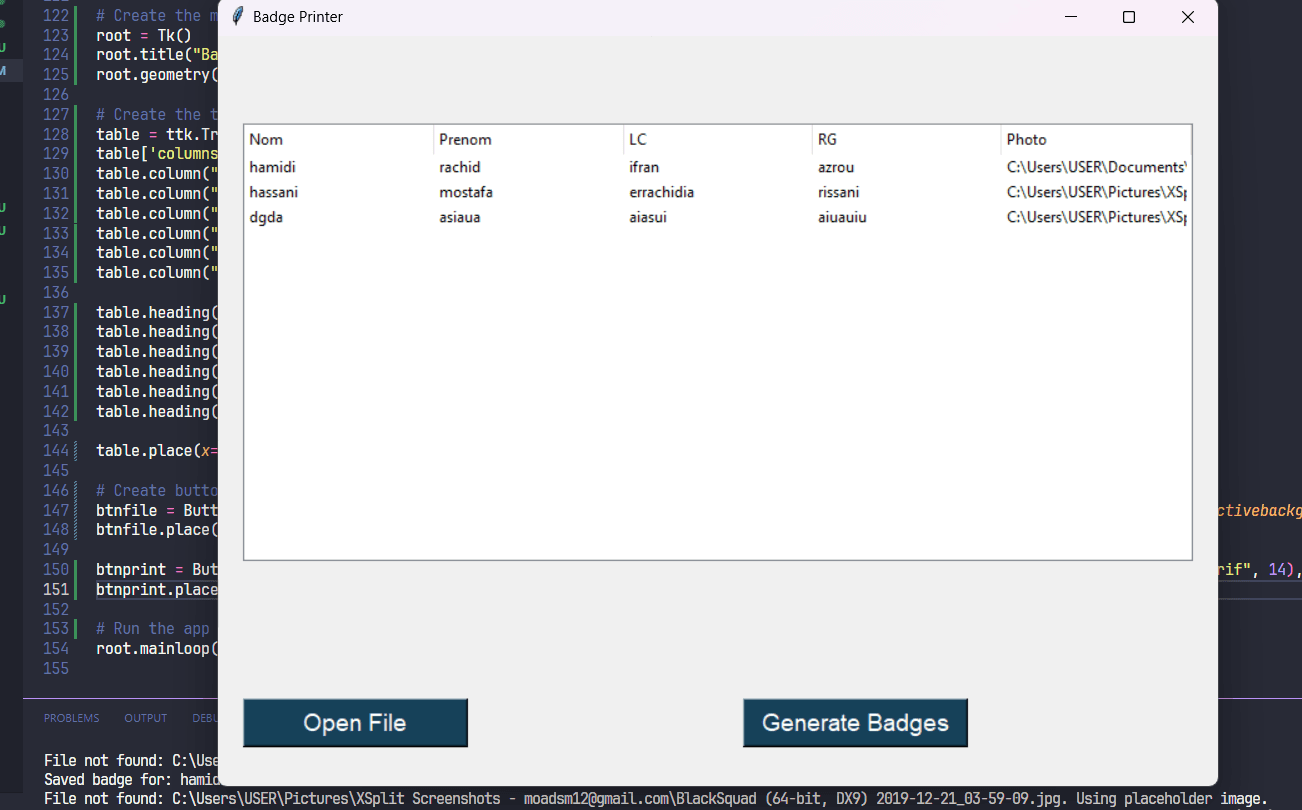Click line number 151 in the editor

click(55, 589)
